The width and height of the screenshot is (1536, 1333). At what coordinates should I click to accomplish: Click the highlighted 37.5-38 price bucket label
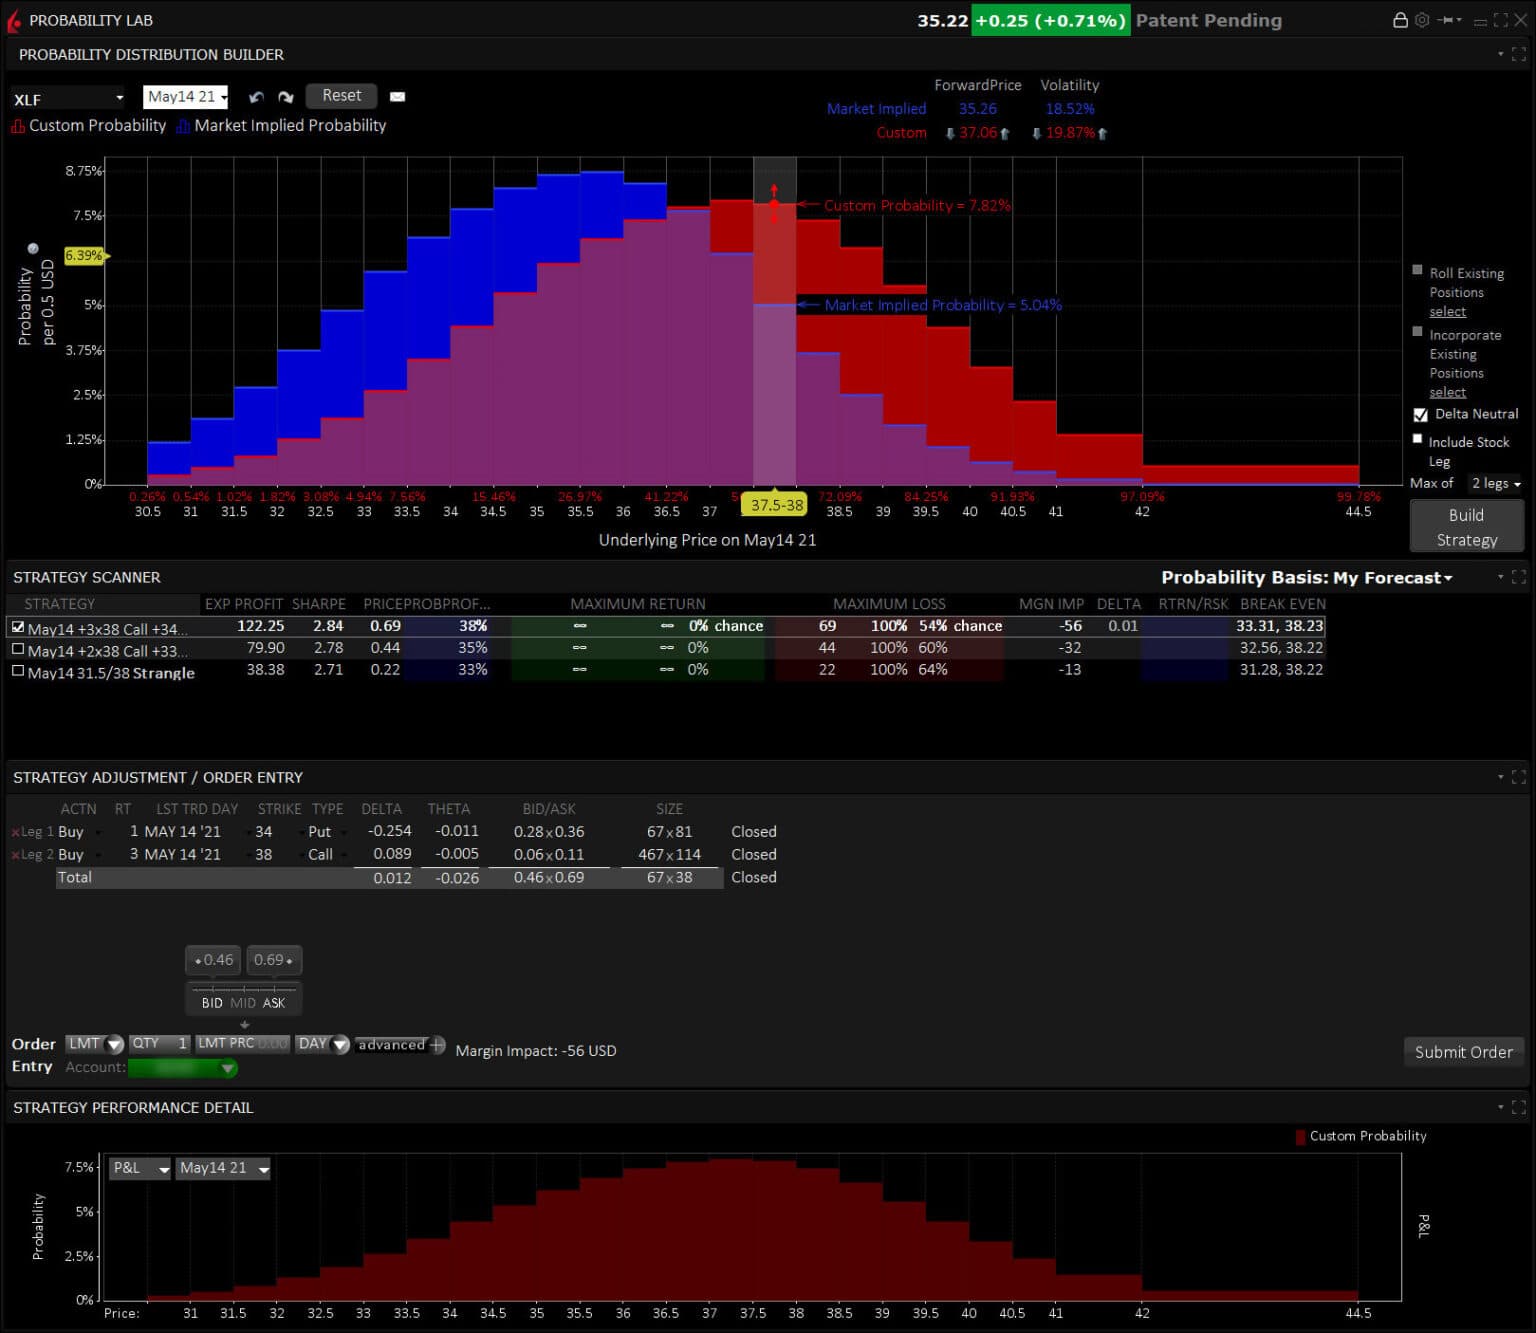pyautogui.click(x=775, y=505)
